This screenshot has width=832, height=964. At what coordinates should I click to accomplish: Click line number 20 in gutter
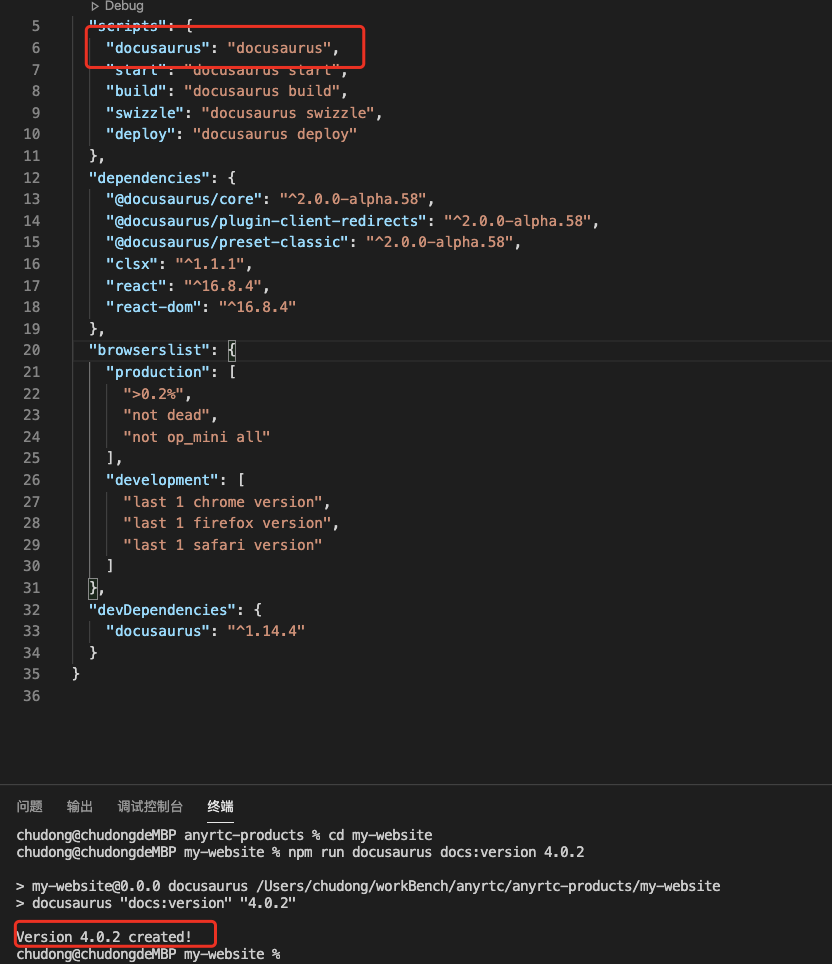[31, 350]
